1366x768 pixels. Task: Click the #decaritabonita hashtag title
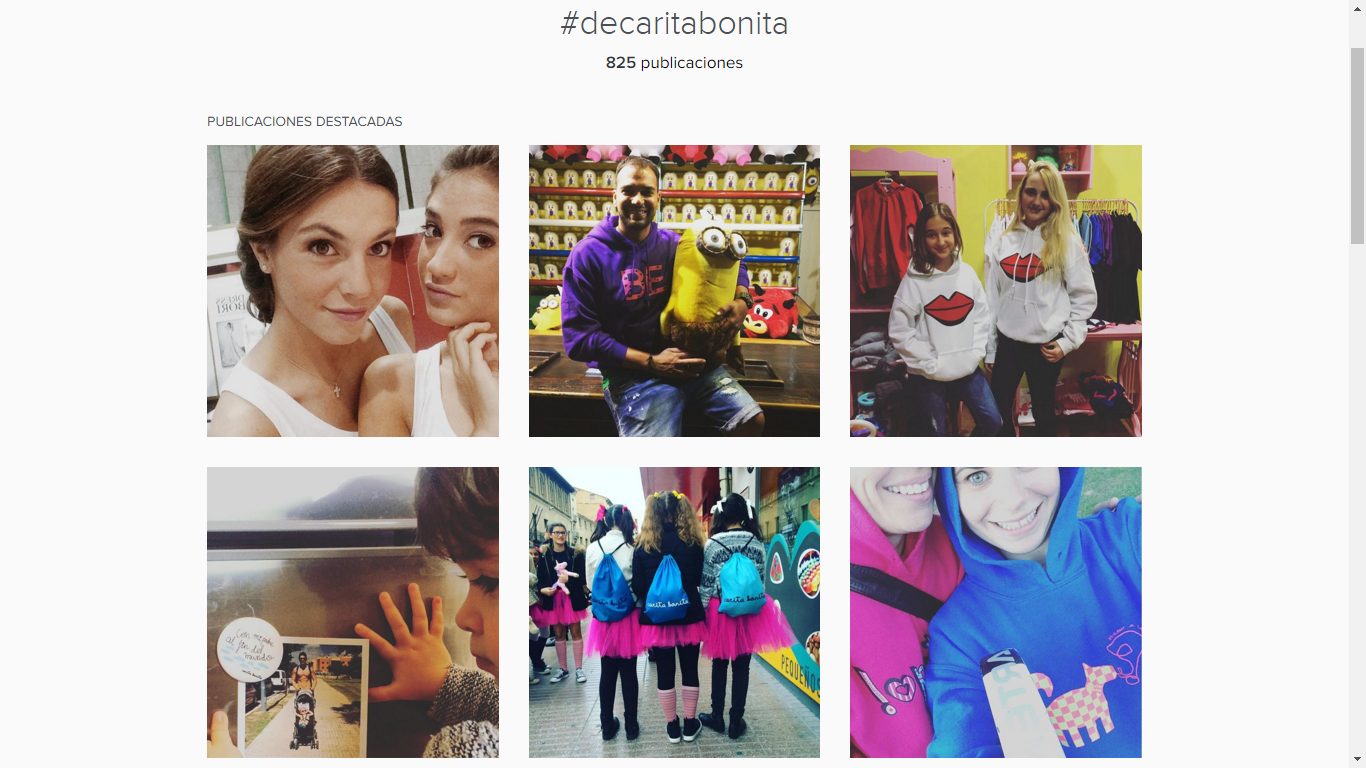(674, 23)
